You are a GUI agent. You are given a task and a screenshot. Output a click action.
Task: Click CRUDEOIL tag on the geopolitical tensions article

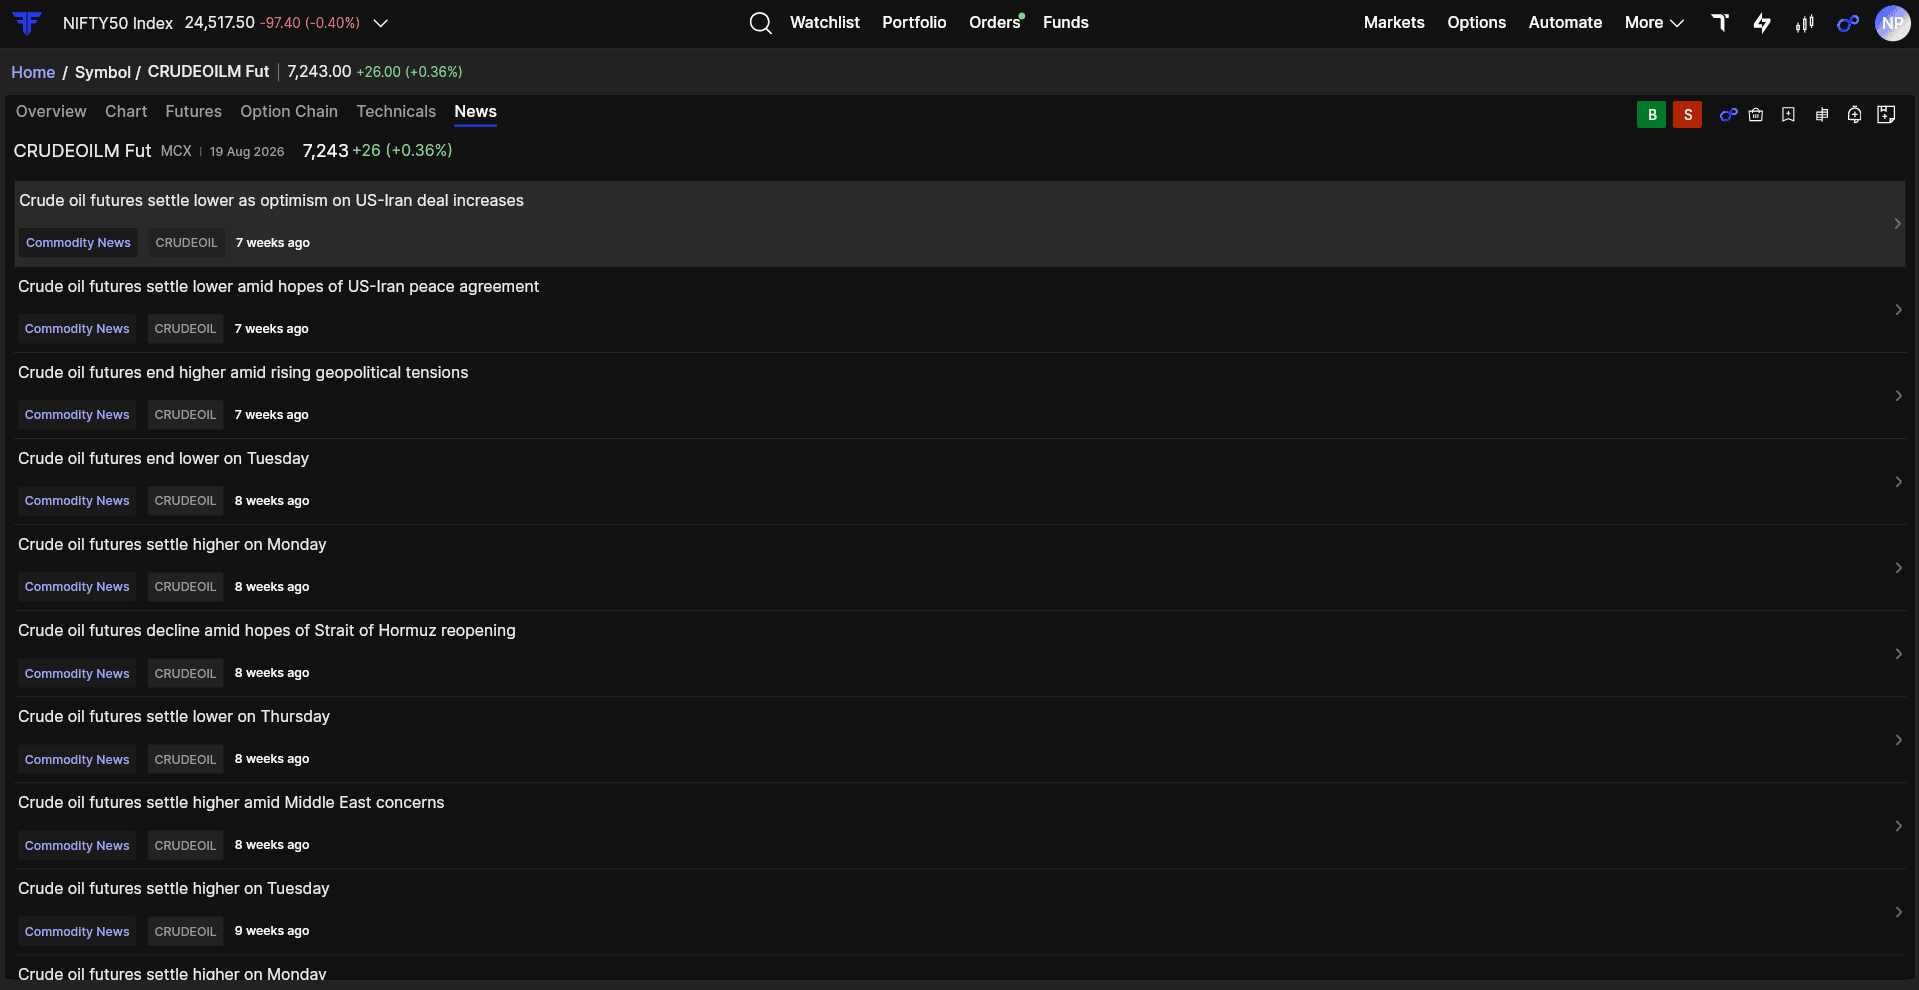pyautogui.click(x=185, y=415)
